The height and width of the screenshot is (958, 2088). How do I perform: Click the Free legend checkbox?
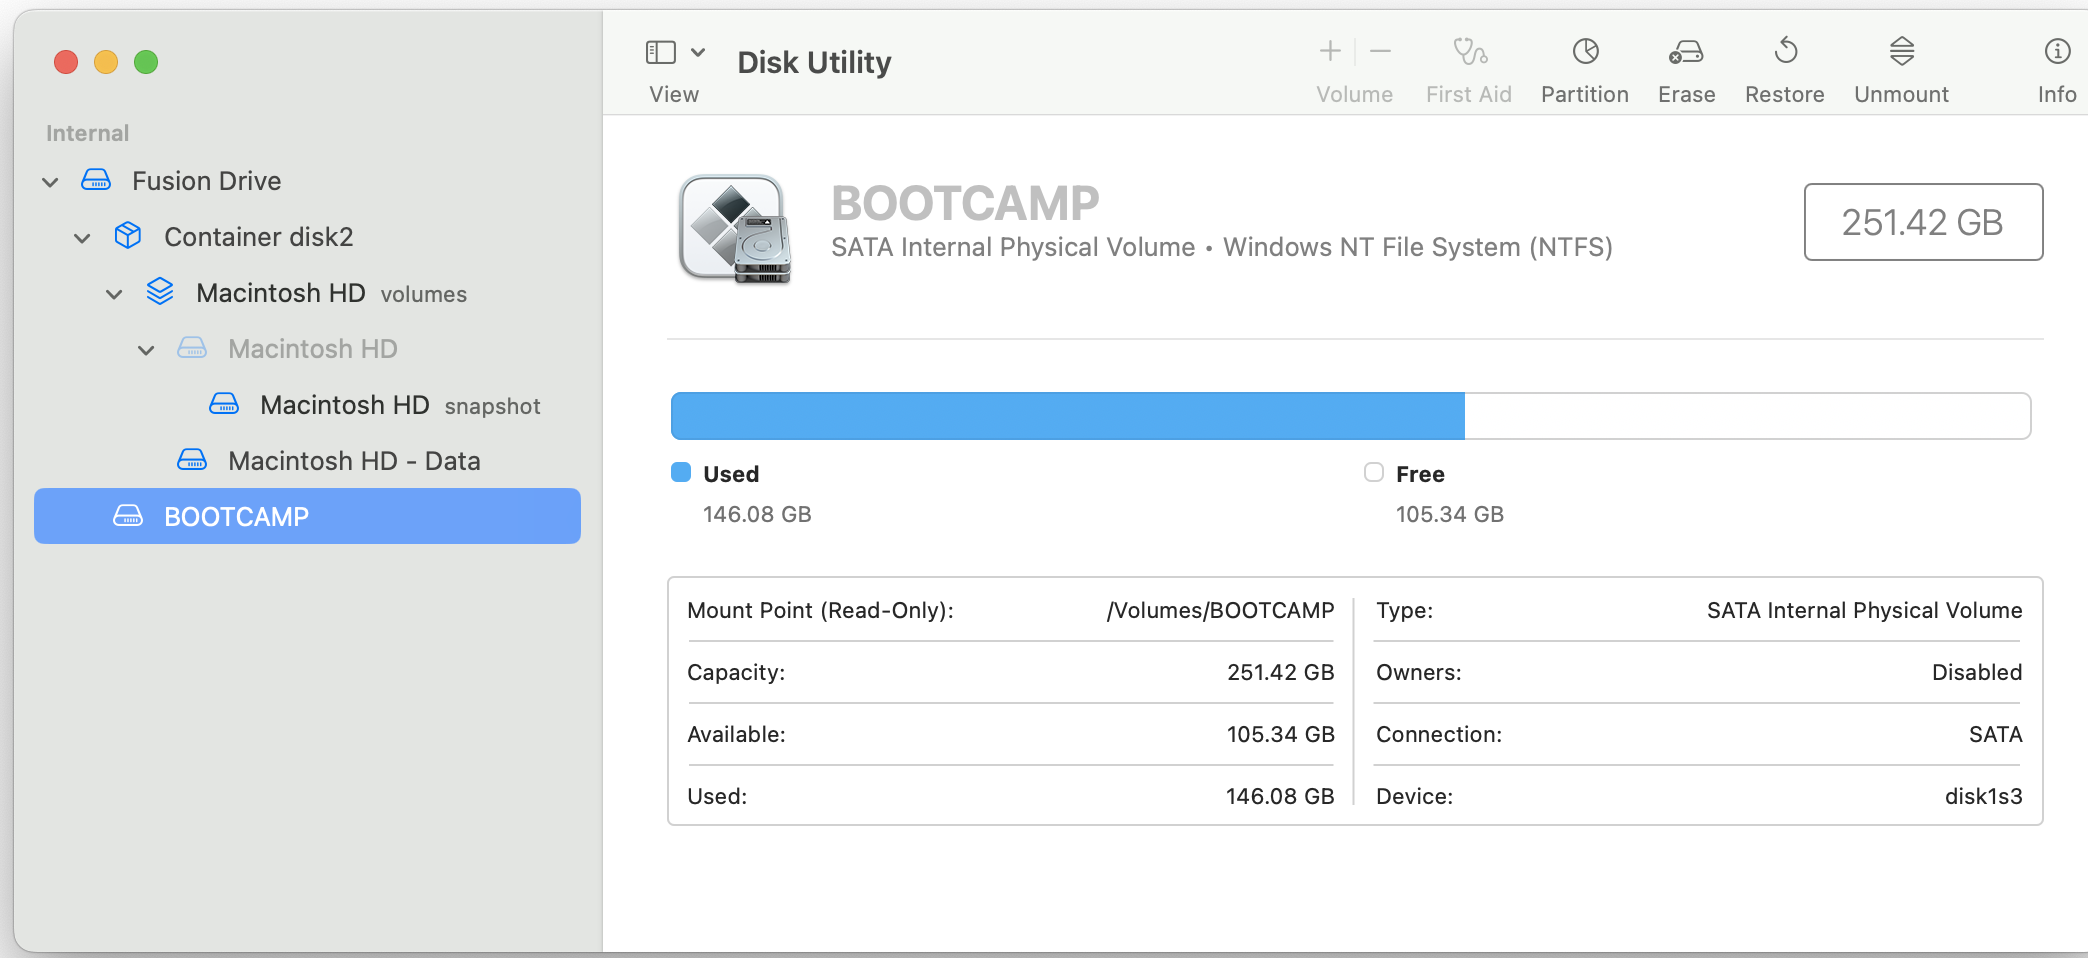pos(1373,472)
